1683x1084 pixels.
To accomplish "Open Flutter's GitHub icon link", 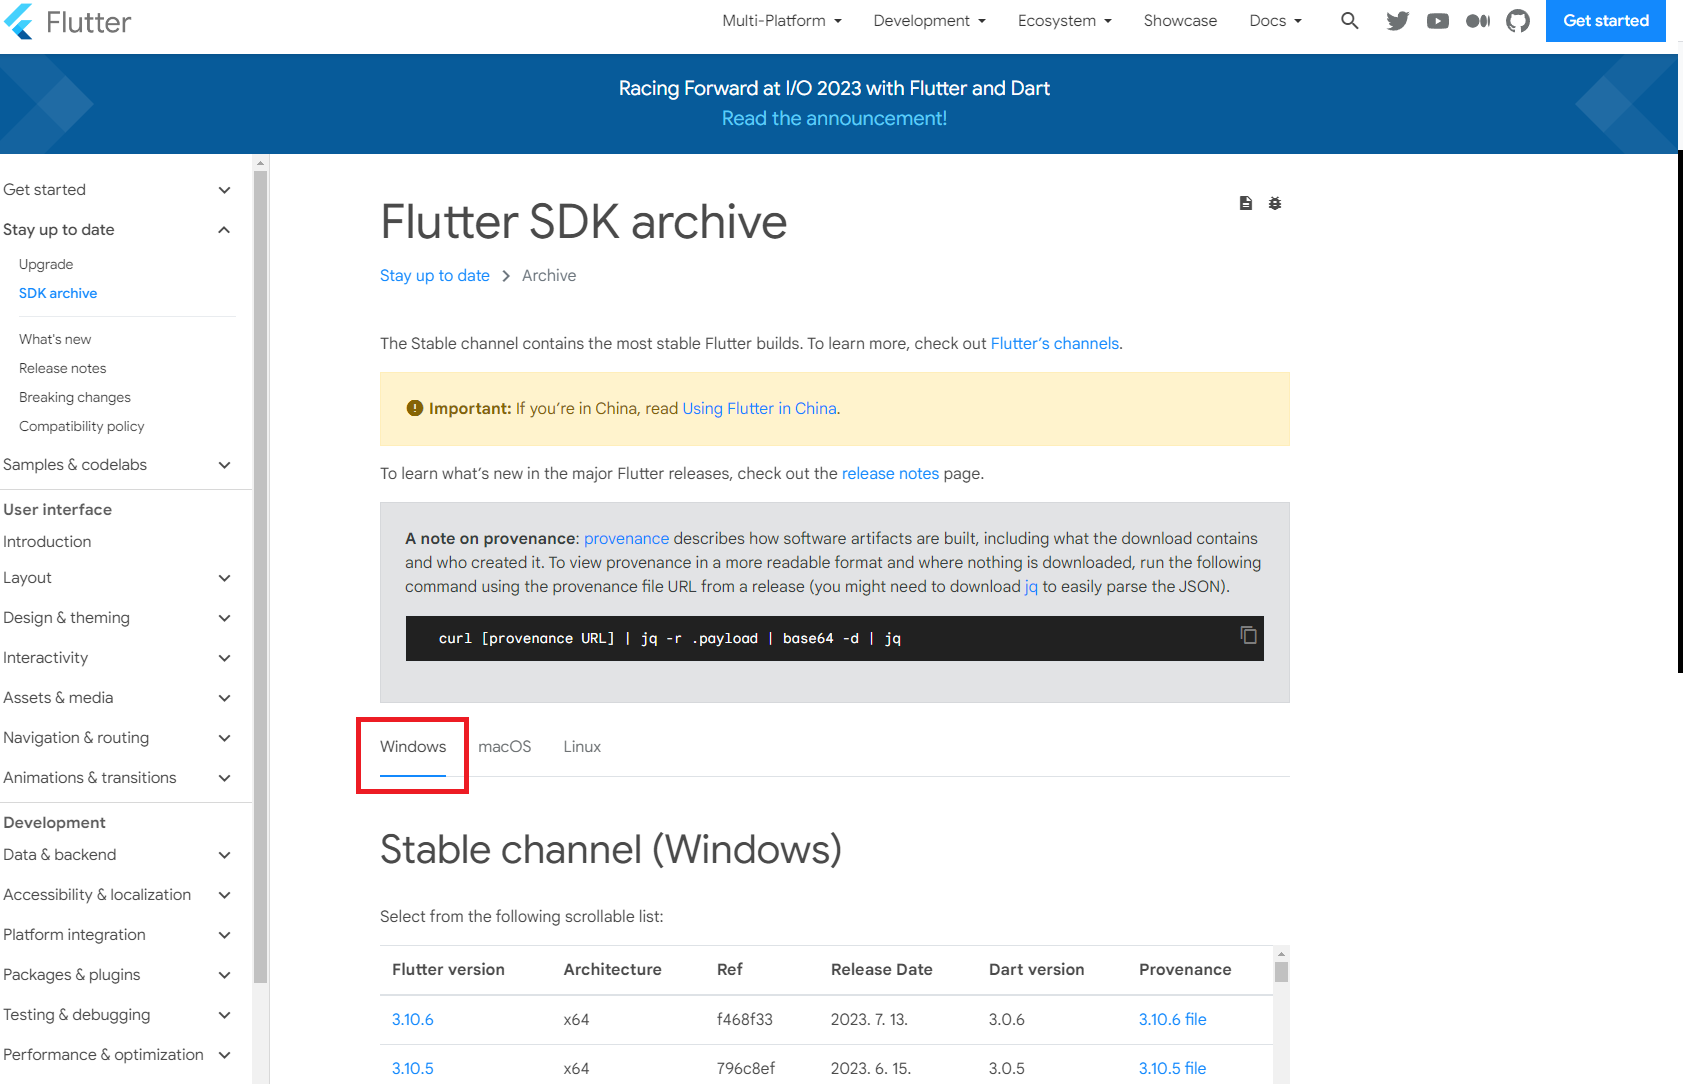I will [1517, 21].
